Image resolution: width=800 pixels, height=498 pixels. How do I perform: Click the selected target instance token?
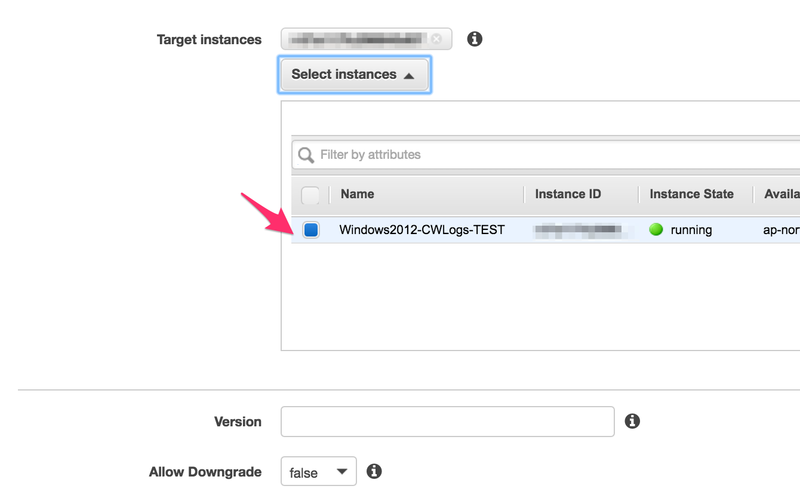pyautogui.click(x=357, y=39)
